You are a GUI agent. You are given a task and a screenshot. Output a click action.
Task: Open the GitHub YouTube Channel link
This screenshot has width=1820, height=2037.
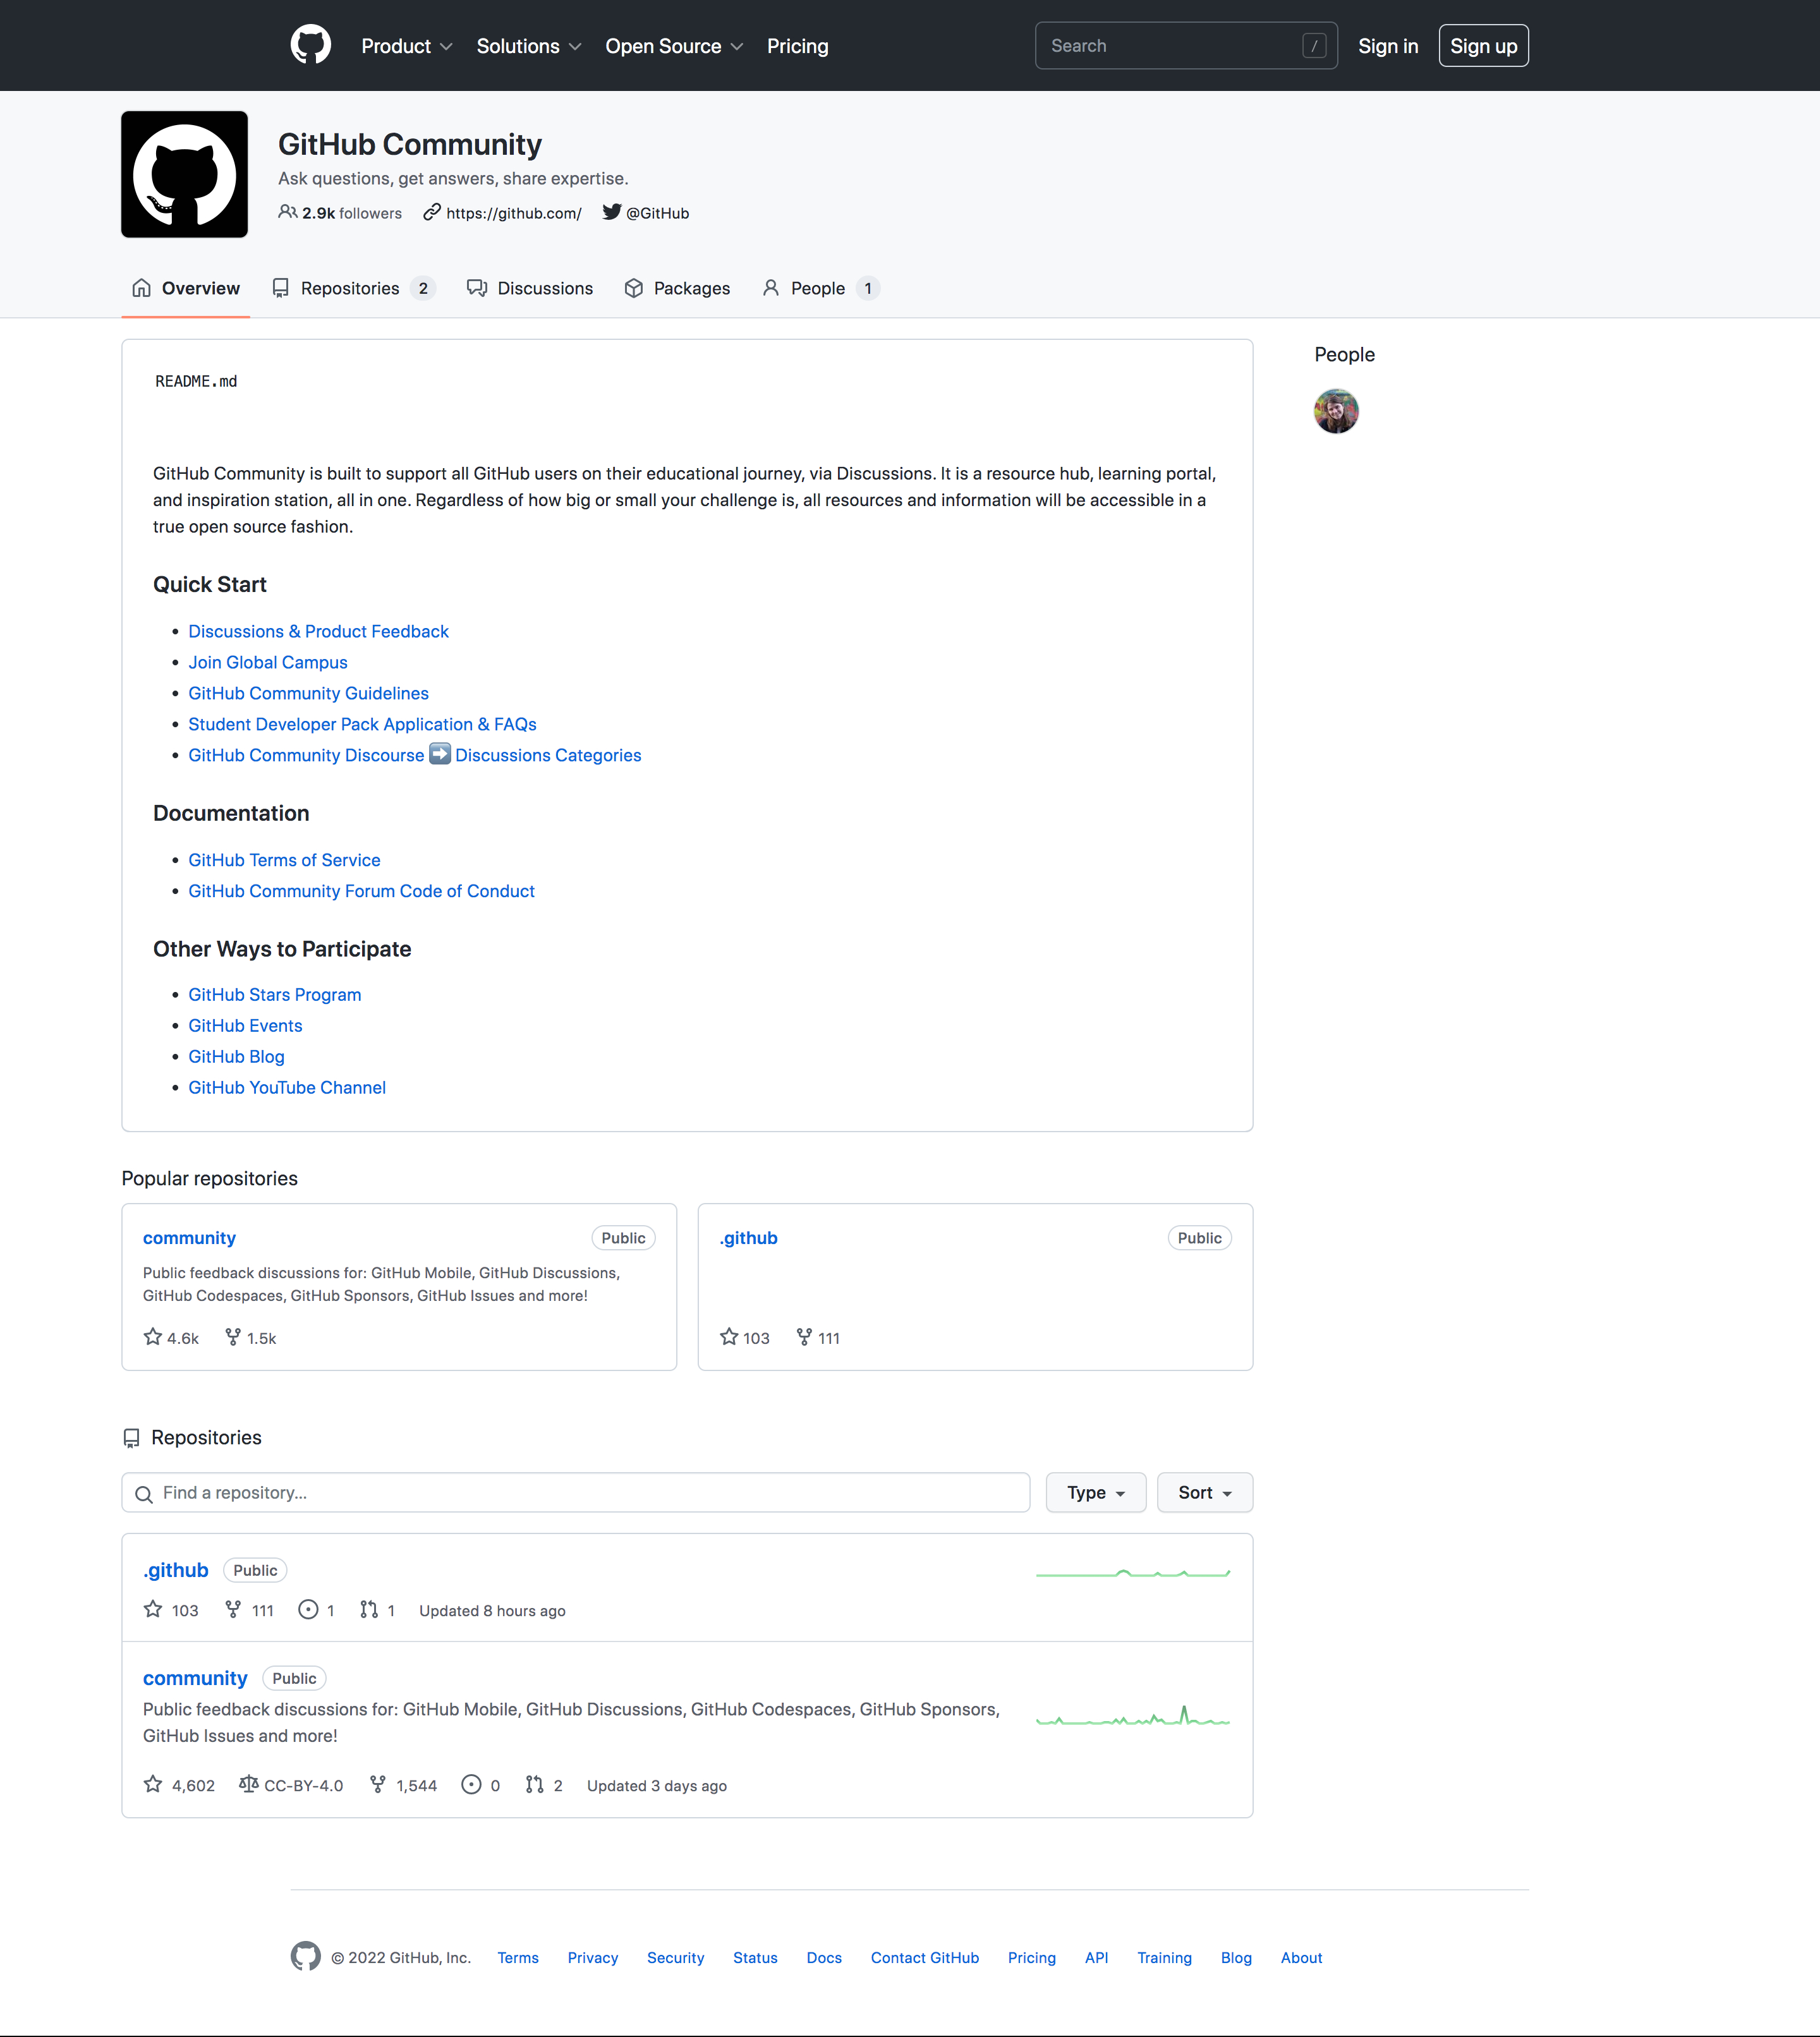pyautogui.click(x=287, y=1087)
